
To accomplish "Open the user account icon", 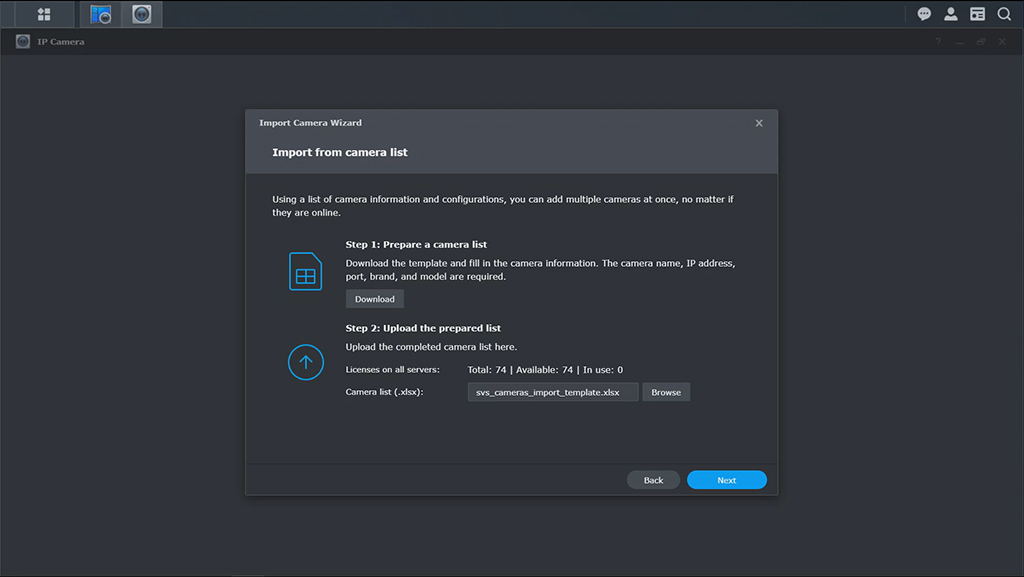I will click(x=951, y=14).
